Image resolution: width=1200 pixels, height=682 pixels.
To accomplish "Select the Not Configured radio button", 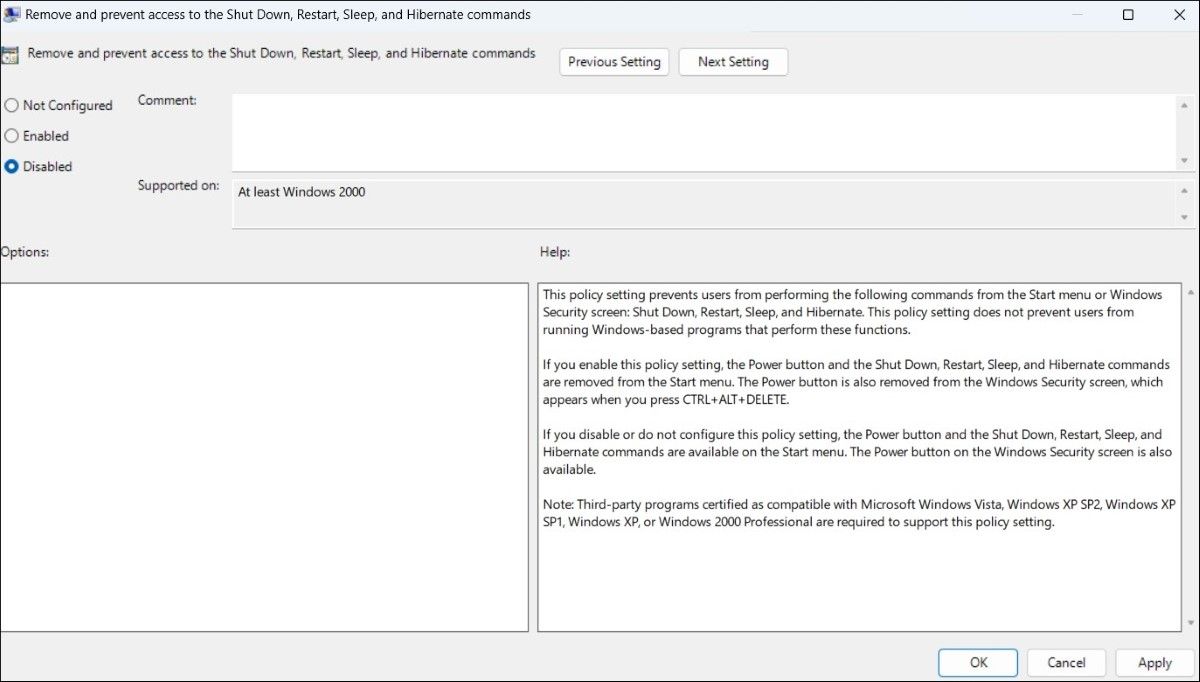I will (x=12, y=105).
